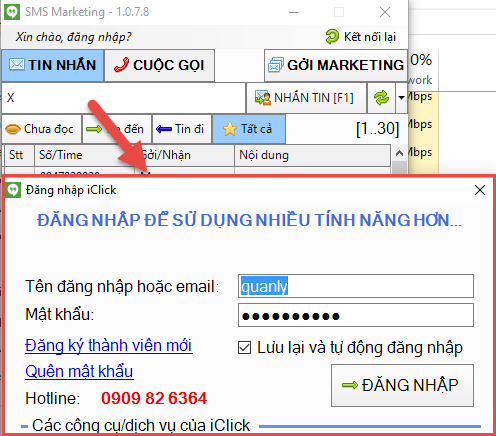Image resolution: width=496 pixels, height=436 pixels.
Task: Sort by the Stt column header
Action: tap(19, 155)
